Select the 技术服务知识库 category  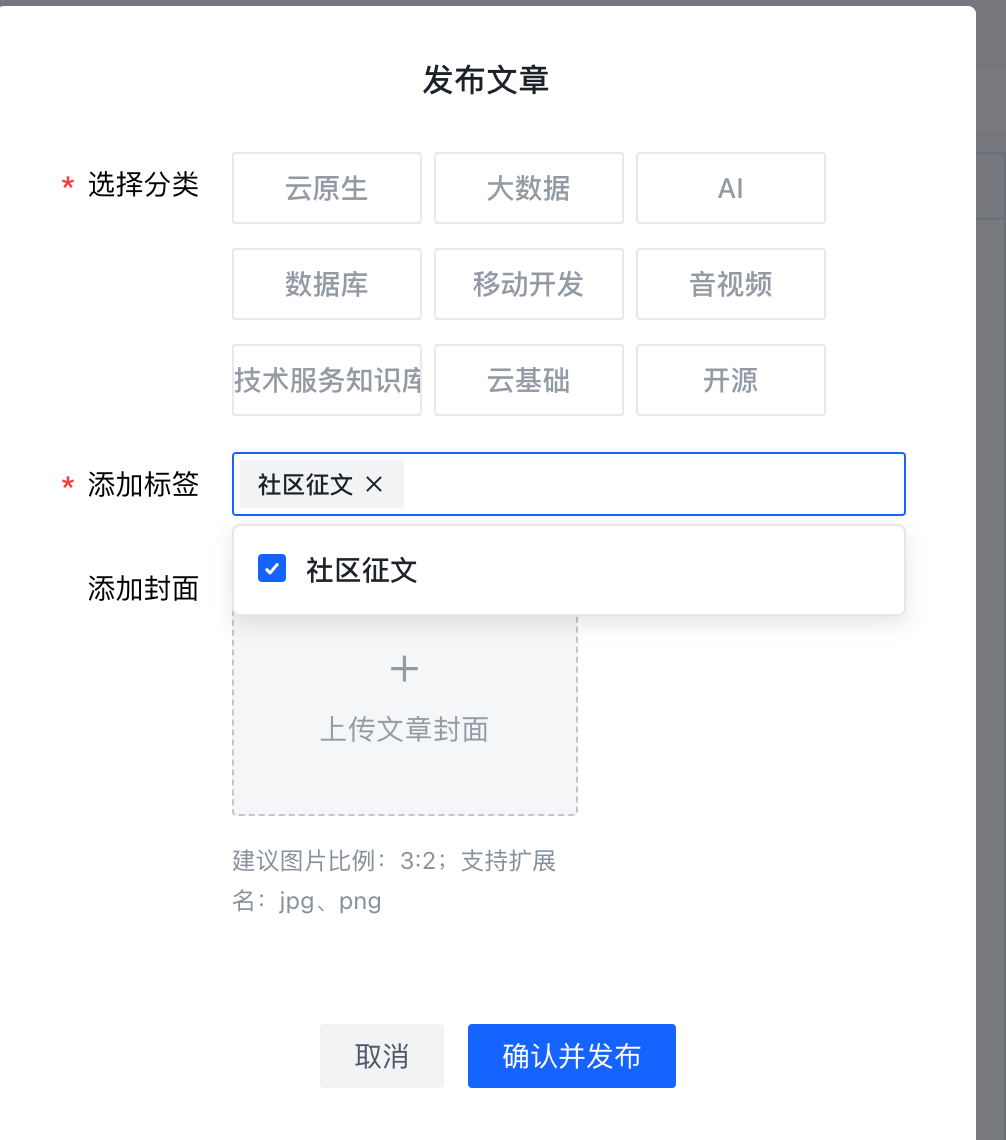[x=327, y=380]
